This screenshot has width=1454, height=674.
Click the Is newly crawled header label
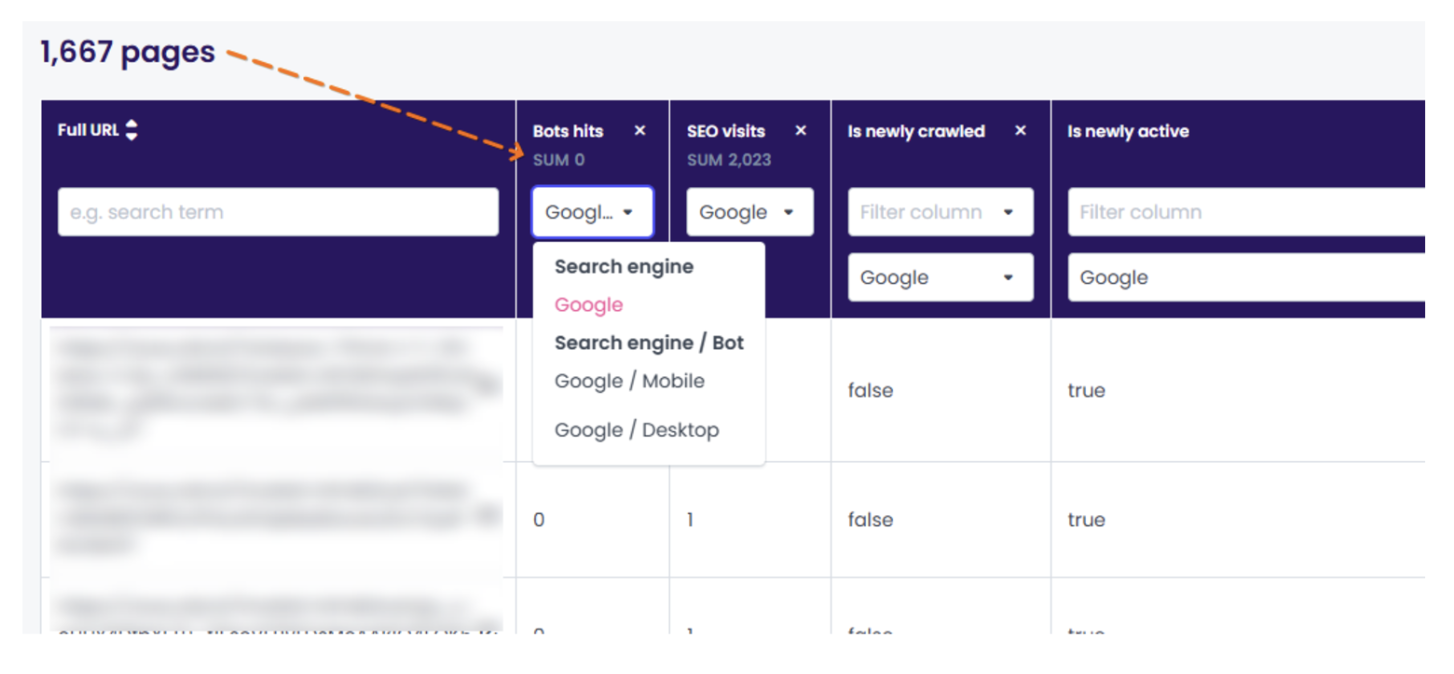pyautogui.click(x=916, y=131)
